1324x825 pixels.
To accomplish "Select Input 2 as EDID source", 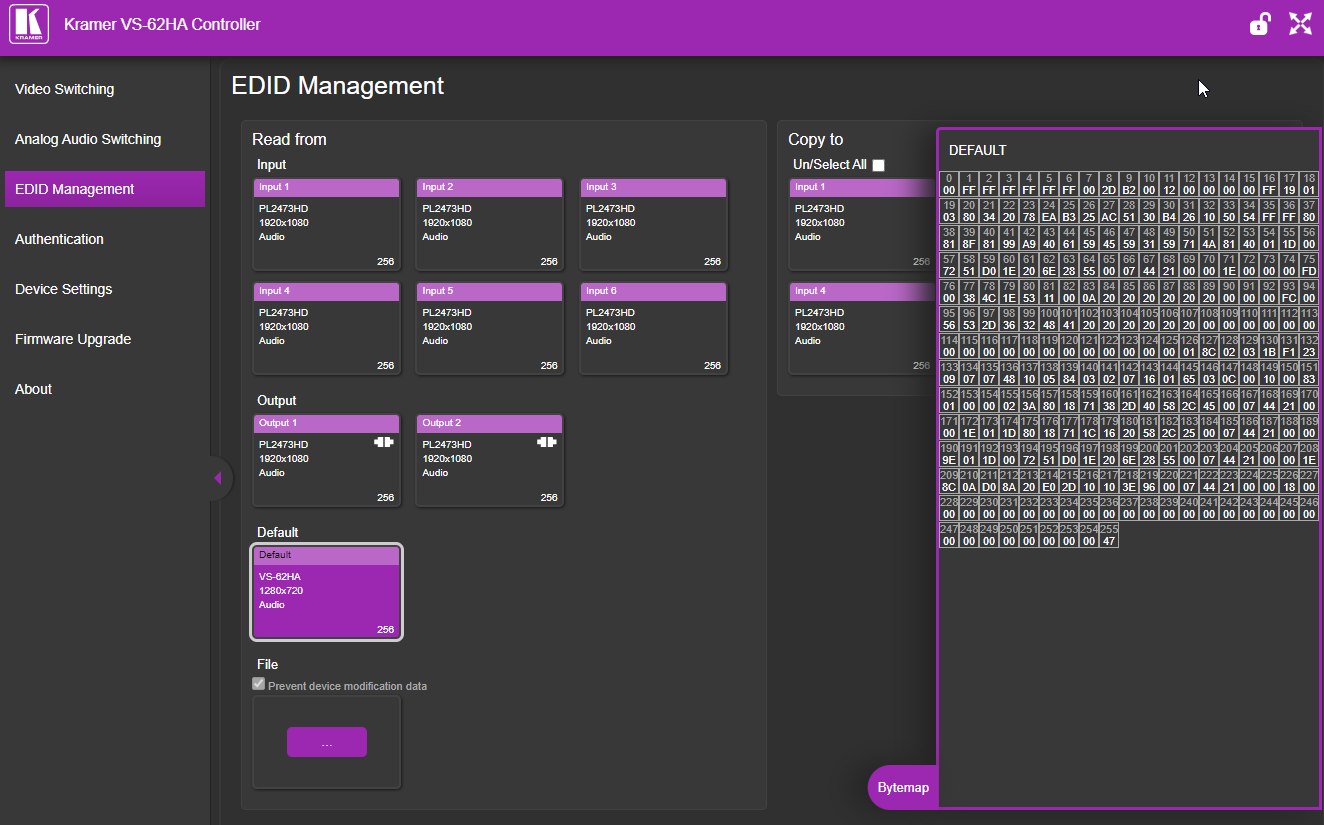I will (490, 224).
